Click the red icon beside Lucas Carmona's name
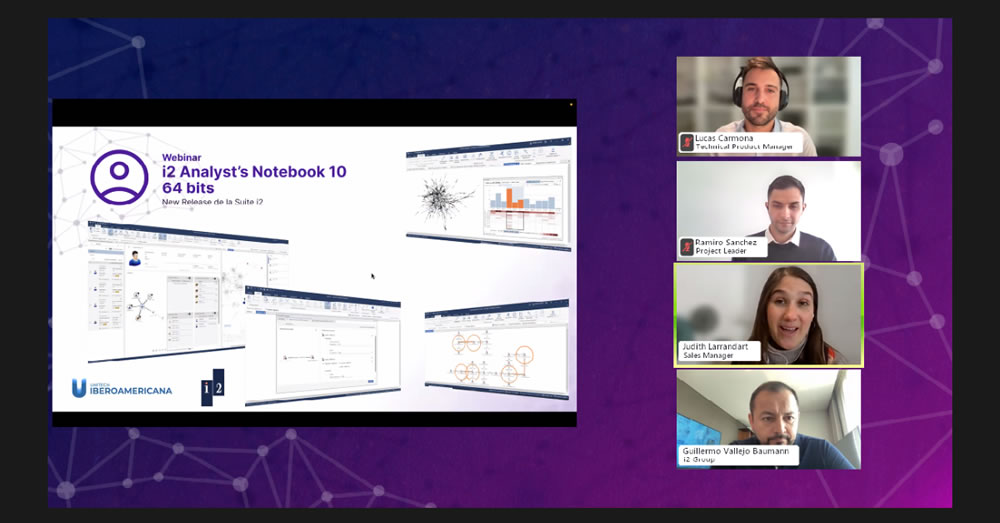 [x=687, y=142]
